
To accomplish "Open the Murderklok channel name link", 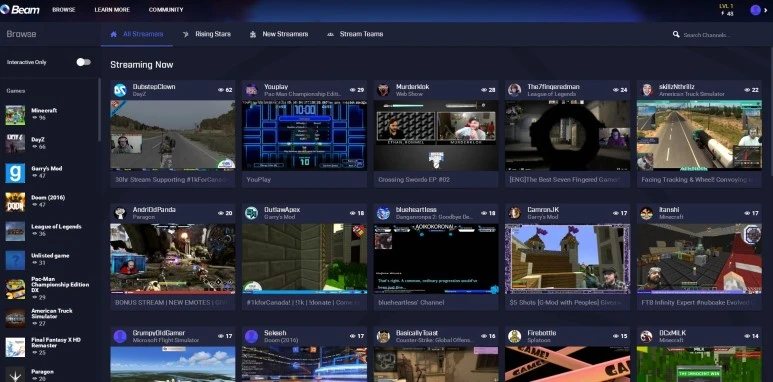I will pos(413,87).
